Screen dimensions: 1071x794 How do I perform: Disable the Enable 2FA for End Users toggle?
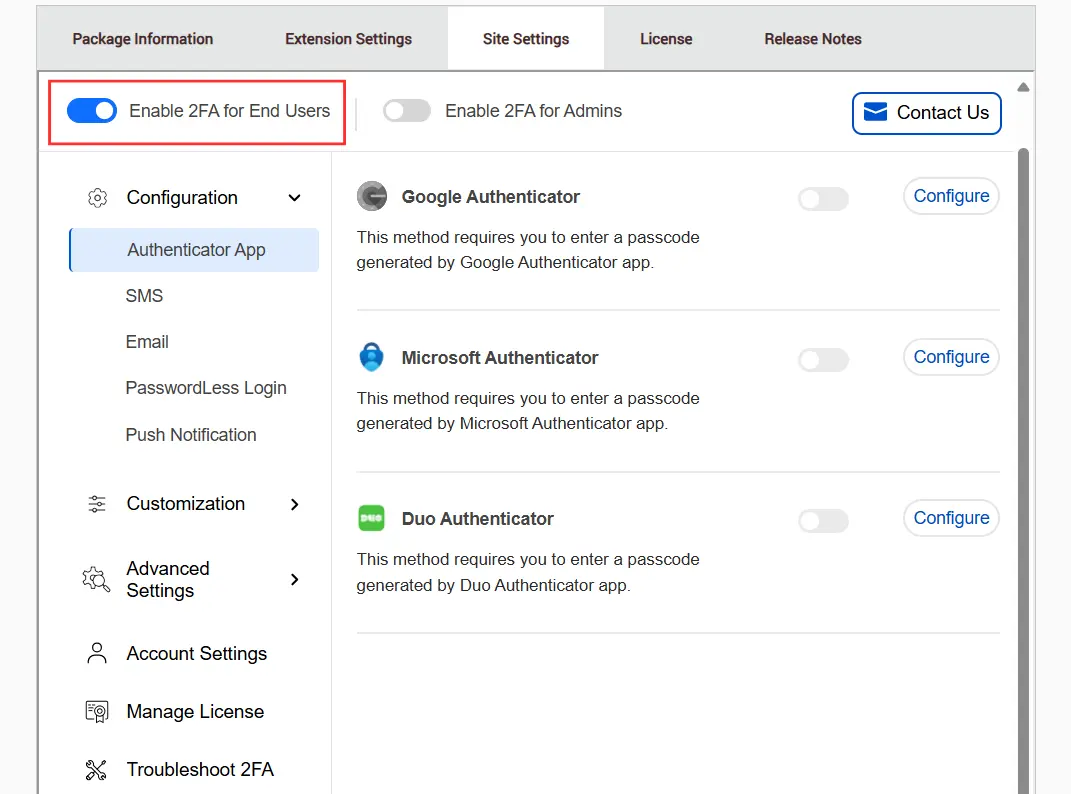point(92,111)
